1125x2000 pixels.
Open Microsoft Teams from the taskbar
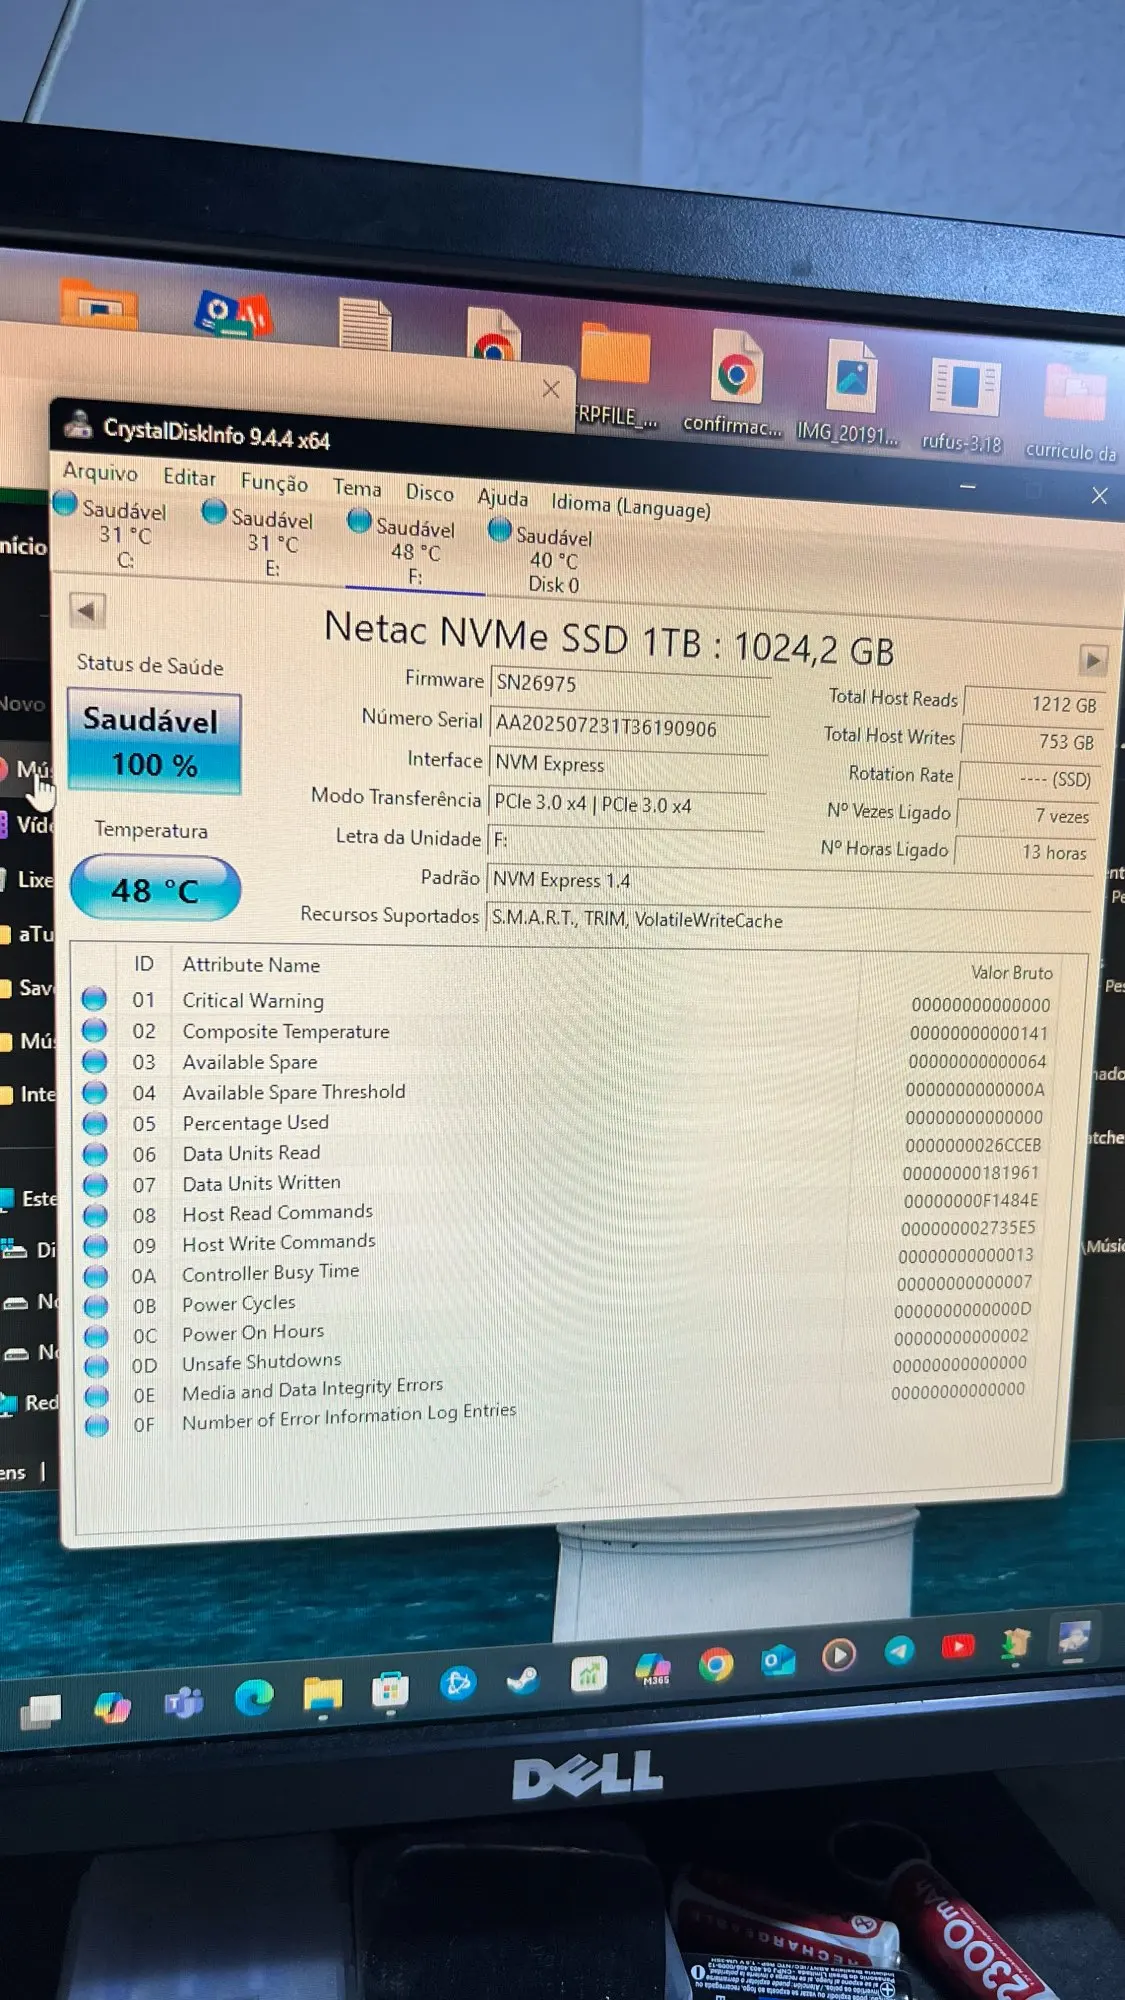click(x=184, y=1701)
